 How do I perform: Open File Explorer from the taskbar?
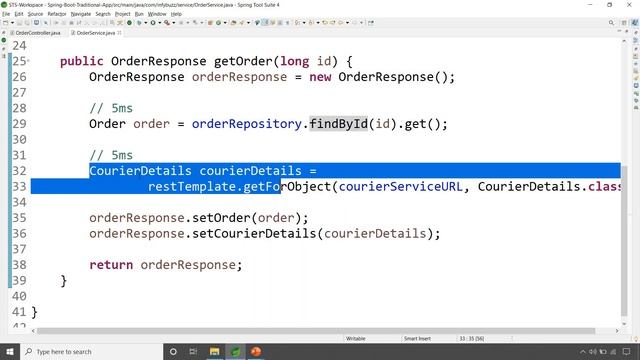pos(214,351)
